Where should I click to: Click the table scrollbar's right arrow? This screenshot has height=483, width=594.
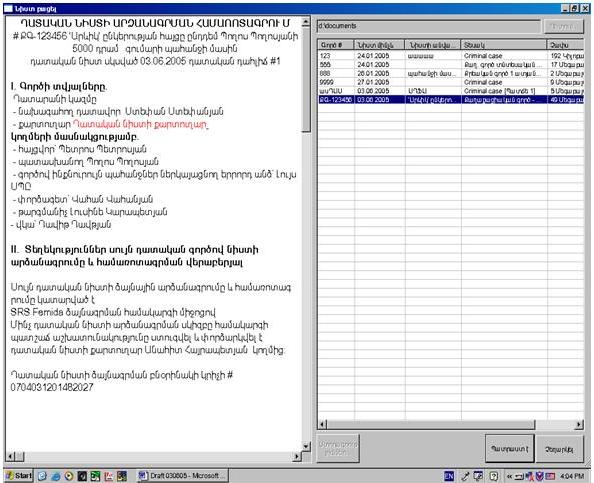point(579,425)
